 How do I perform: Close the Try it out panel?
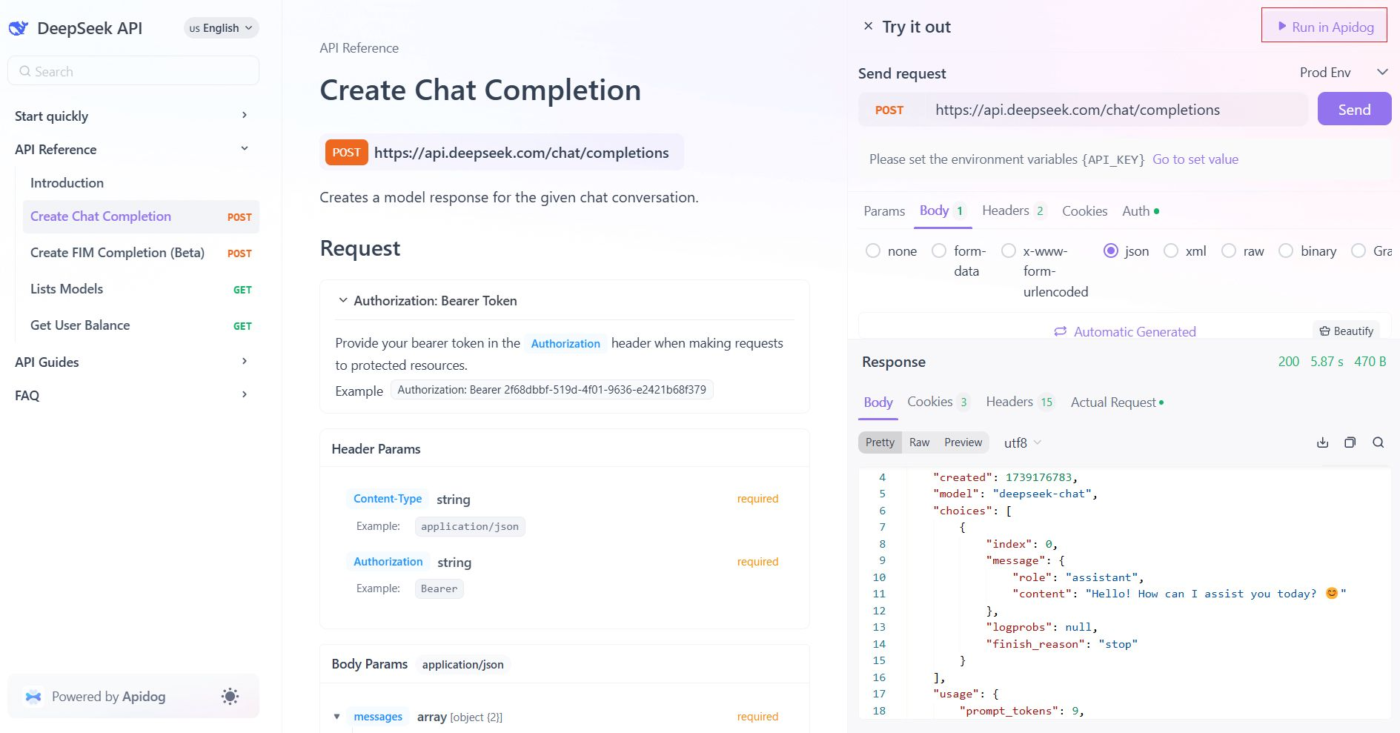point(868,27)
